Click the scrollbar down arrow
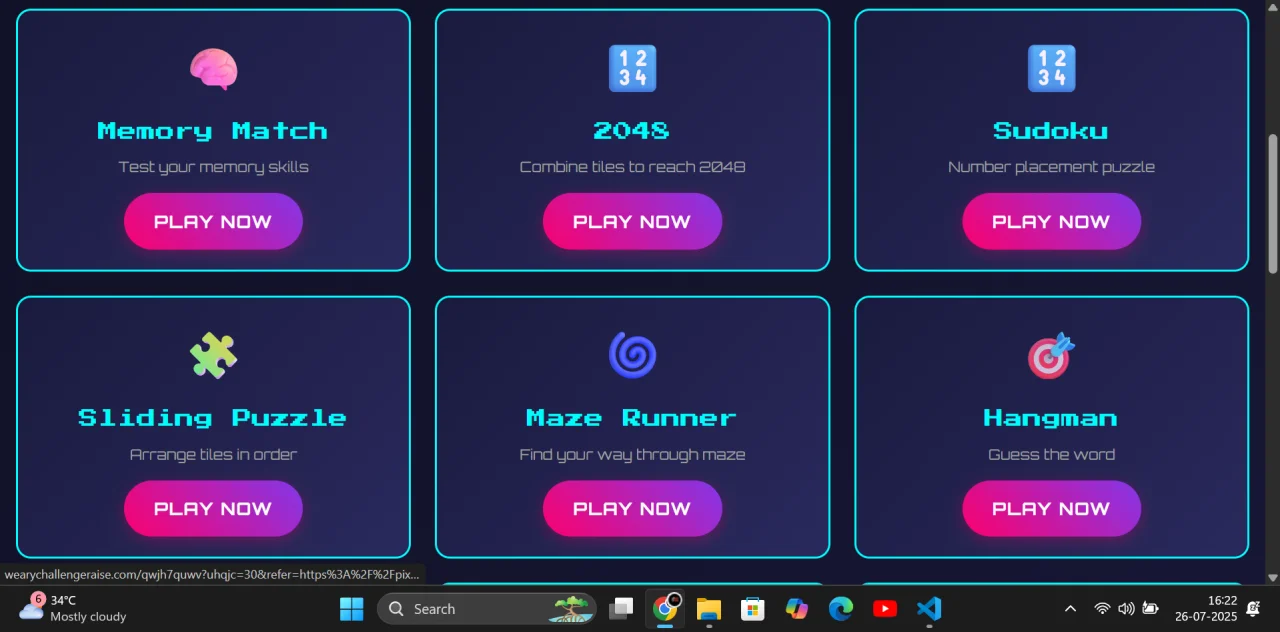The height and width of the screenshot is (632, 1280). (x=1273, y=577)
